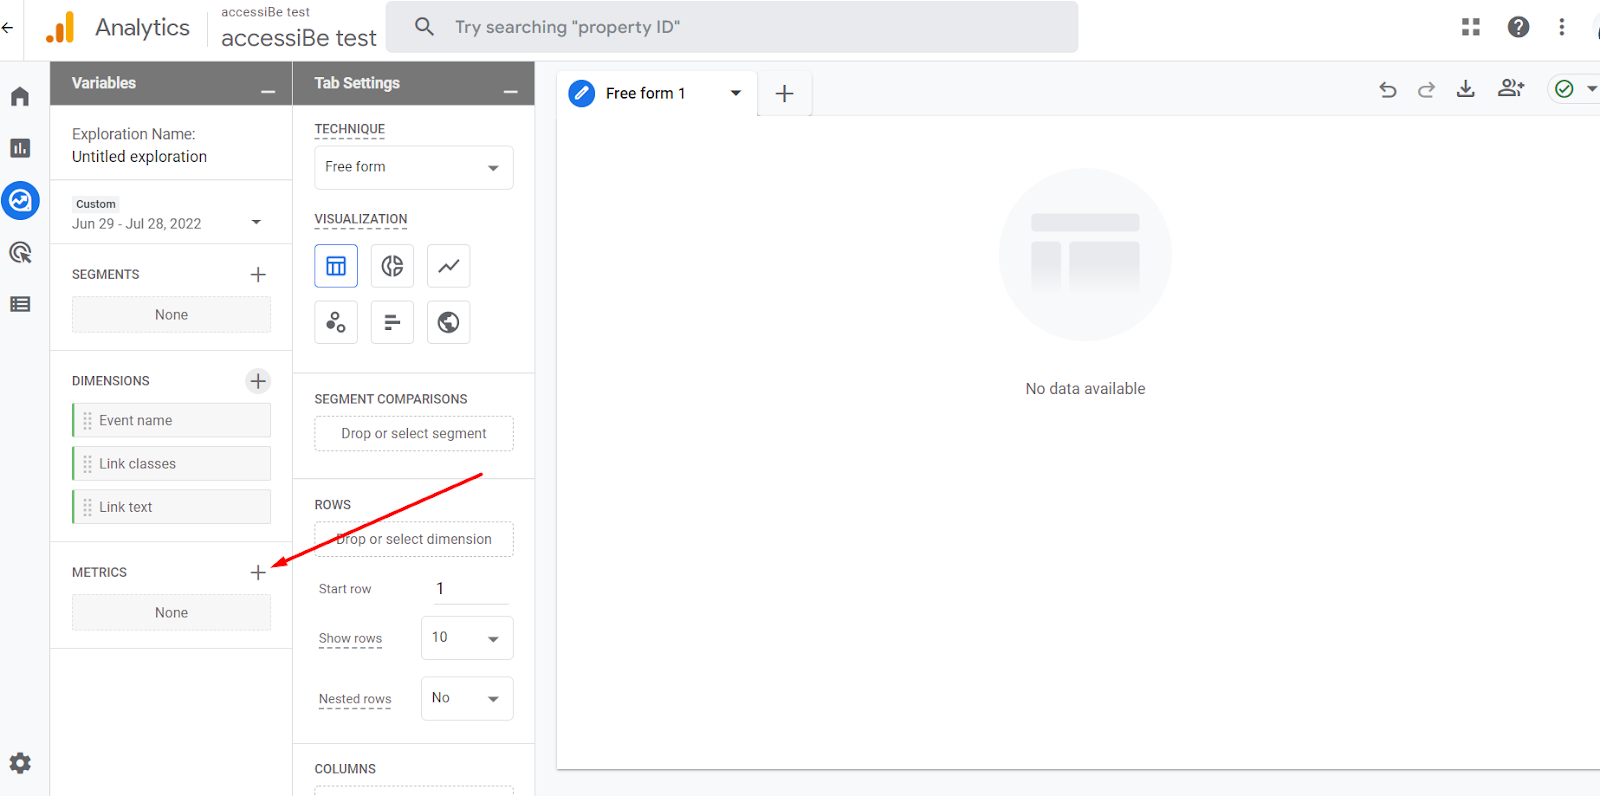The image size is (1600, 796).
Task: Open the Nested rows dropdown
Action: tap(467, 698)
